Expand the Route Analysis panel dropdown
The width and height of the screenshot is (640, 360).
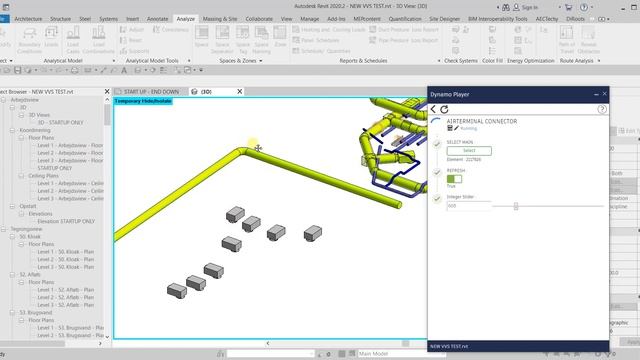(599, 61)
